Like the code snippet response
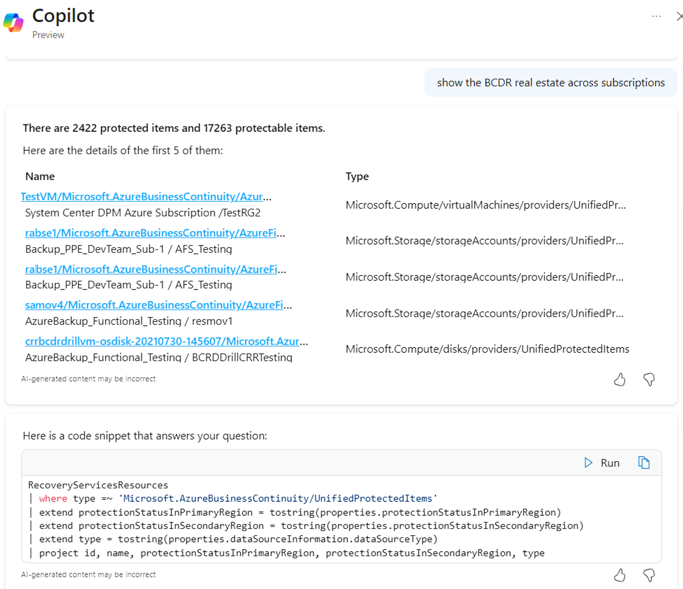Screen dimensions: 683x589 point(620,575)
